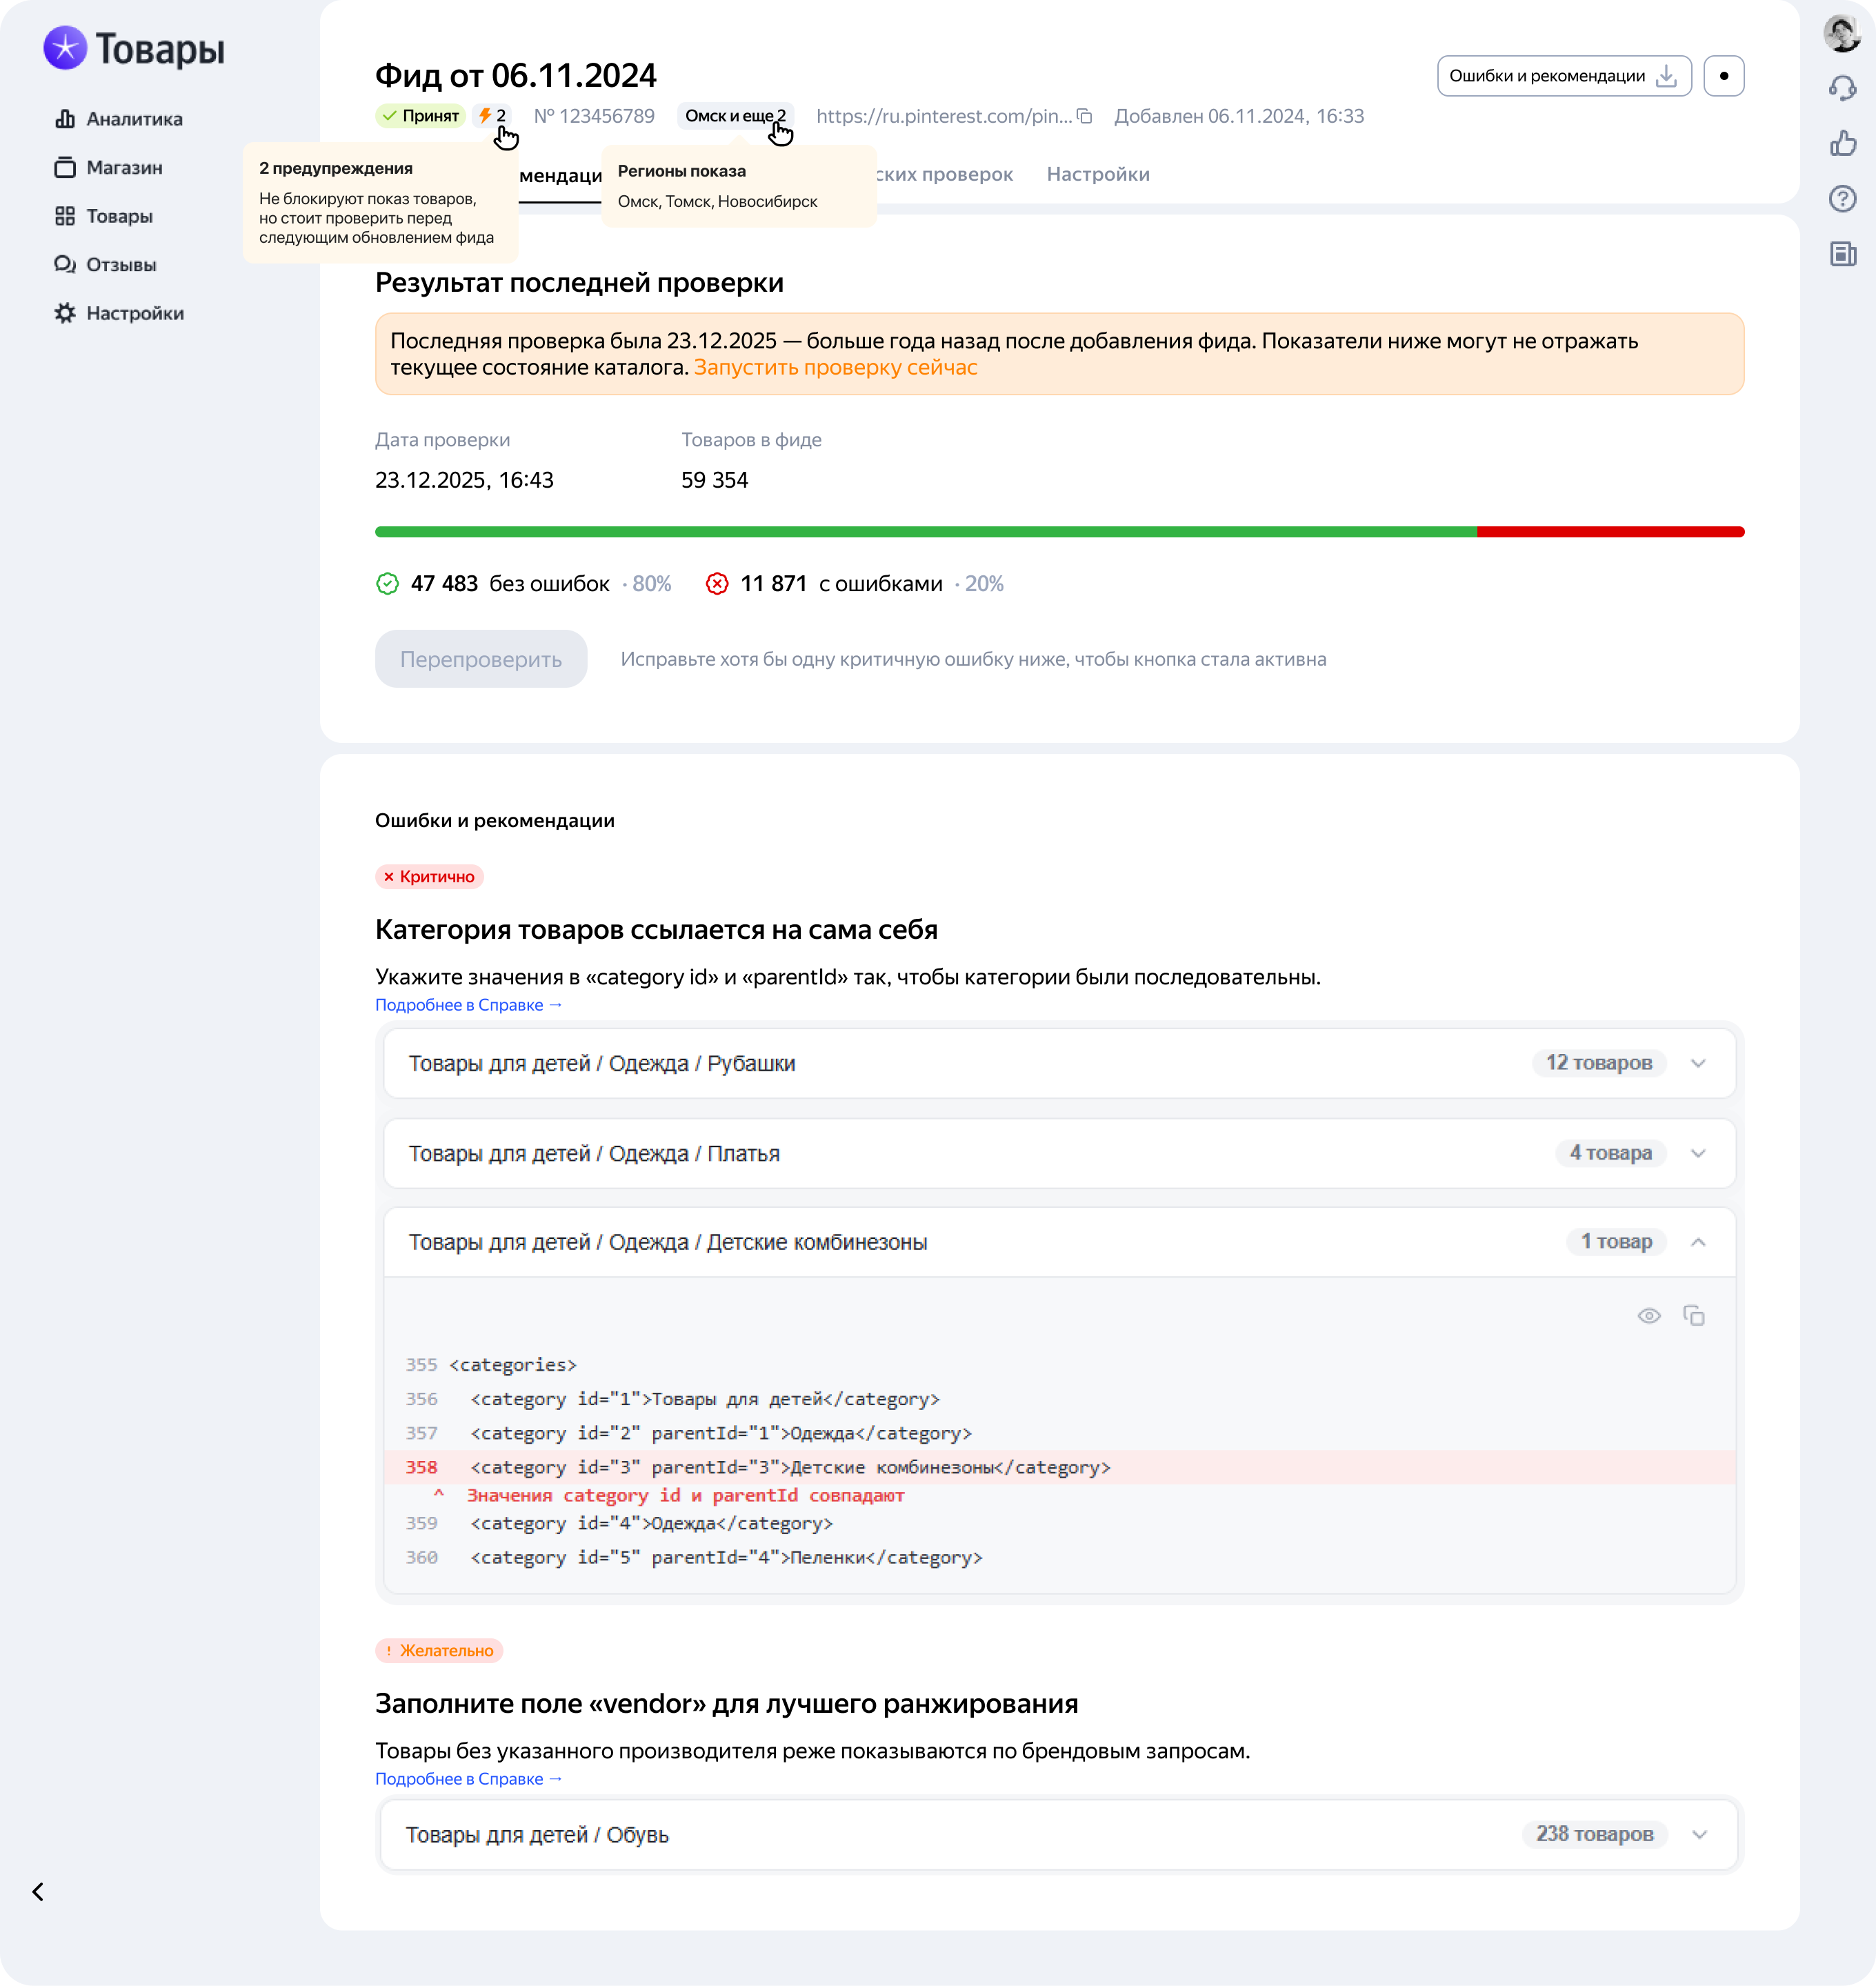This screenshot has height=1986, width=1876.
Task: Switch to the Настройки tab
Action: tap(1098, 174)
